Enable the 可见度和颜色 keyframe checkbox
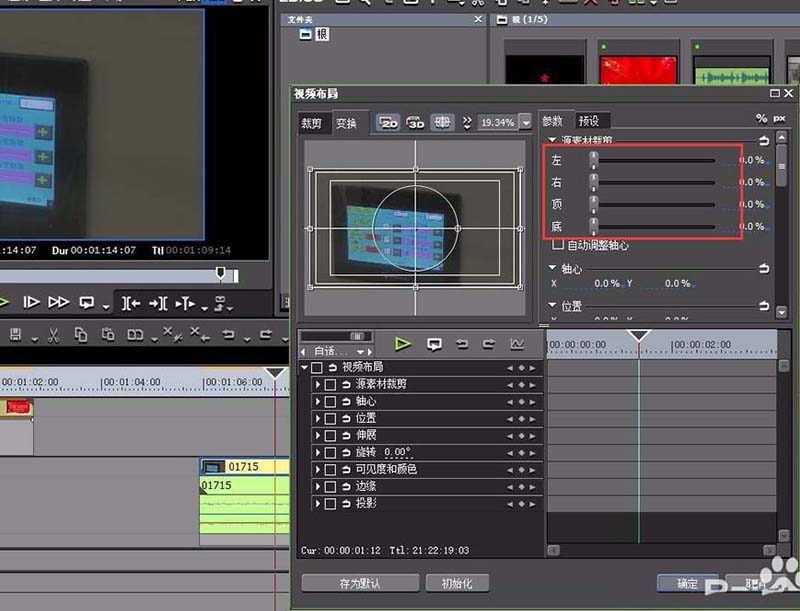This screenshot has height=611, width=800. (330, 469)
